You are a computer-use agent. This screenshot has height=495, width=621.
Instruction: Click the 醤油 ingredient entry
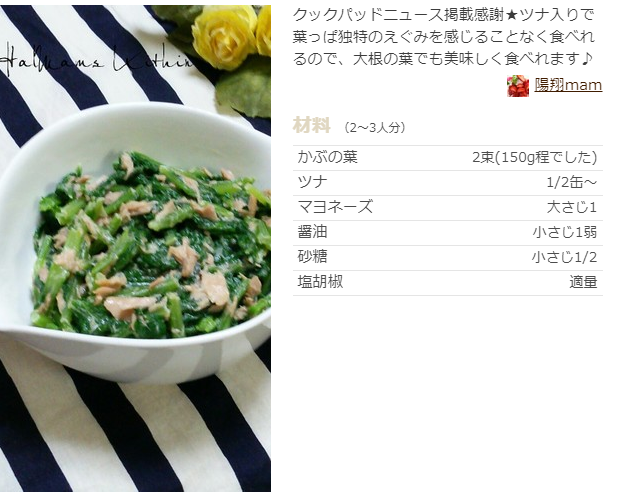pos(312,232)
